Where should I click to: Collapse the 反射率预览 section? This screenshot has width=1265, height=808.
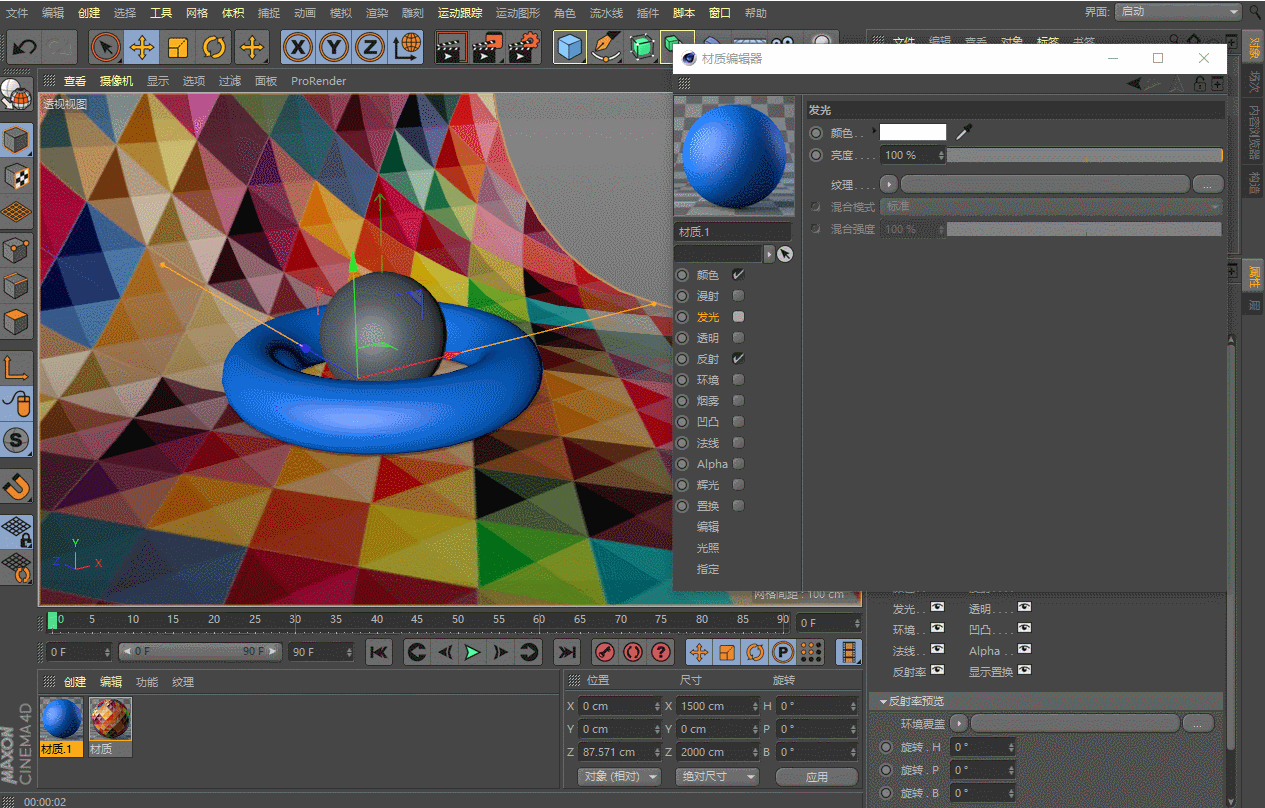(x=883, y=701)
